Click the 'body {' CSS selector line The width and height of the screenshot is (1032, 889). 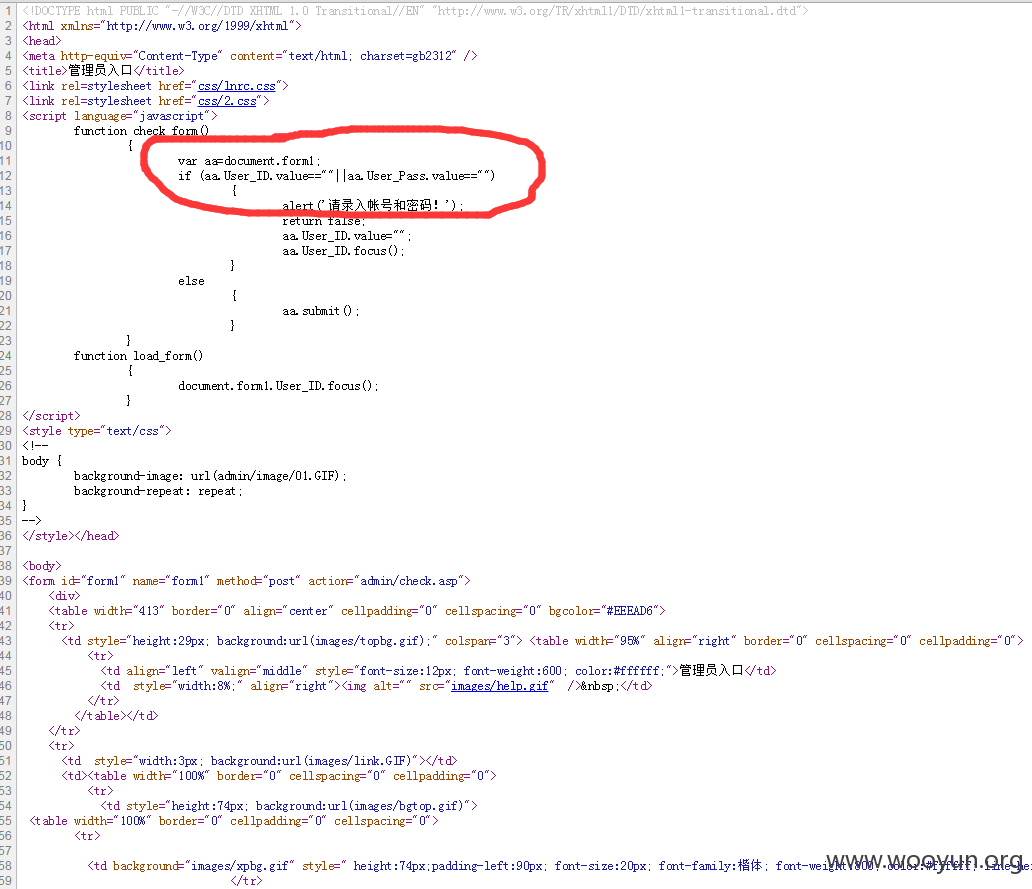coord(42,461)
